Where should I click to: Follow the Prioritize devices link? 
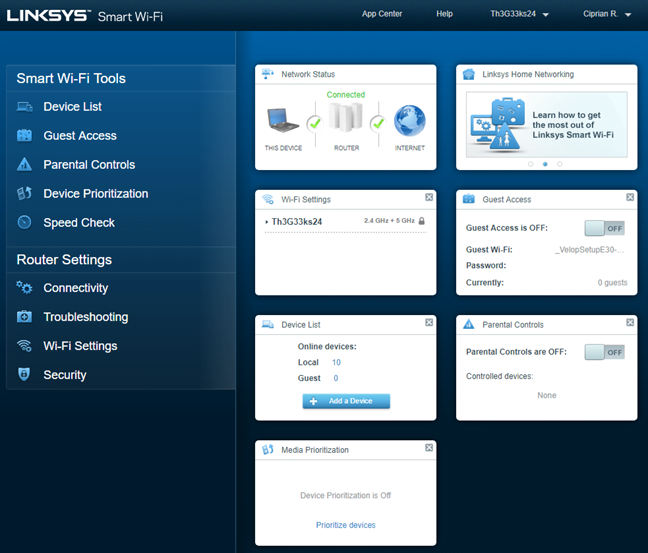click(345, 525)
